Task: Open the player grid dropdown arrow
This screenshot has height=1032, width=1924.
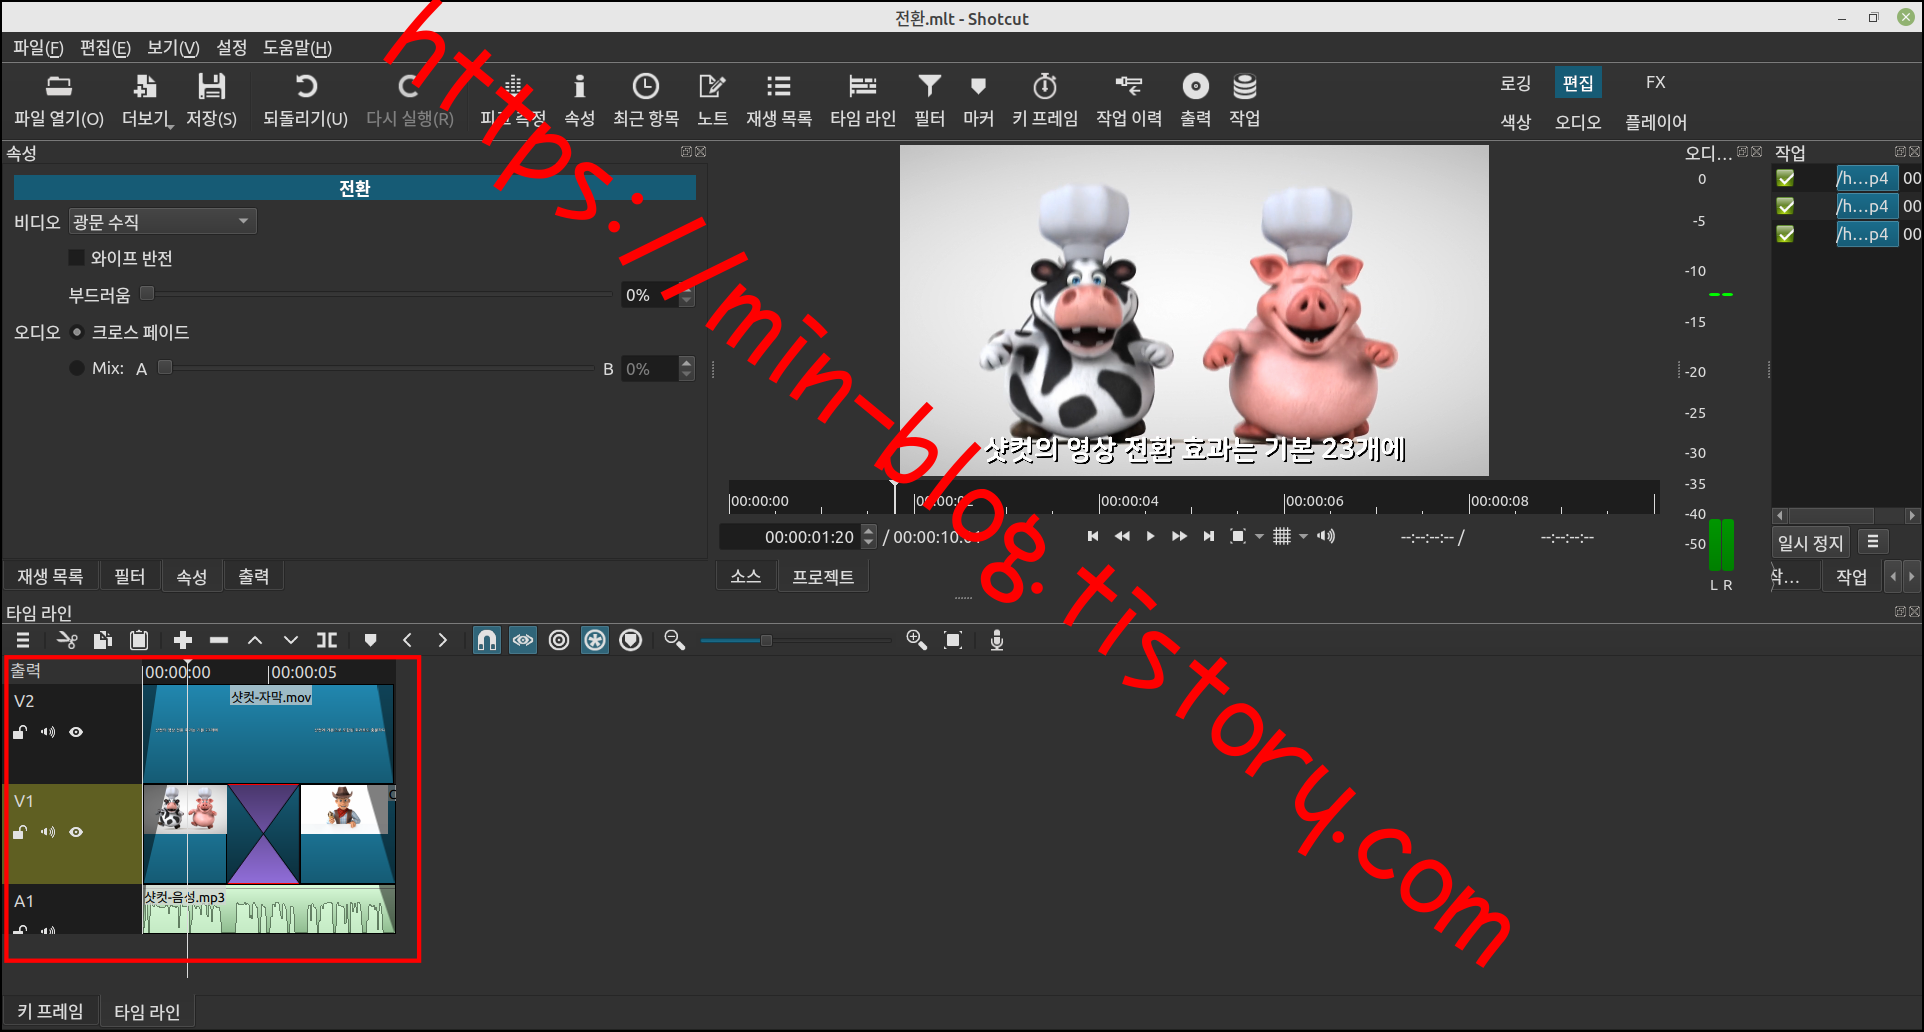Action: (1303, 537)
